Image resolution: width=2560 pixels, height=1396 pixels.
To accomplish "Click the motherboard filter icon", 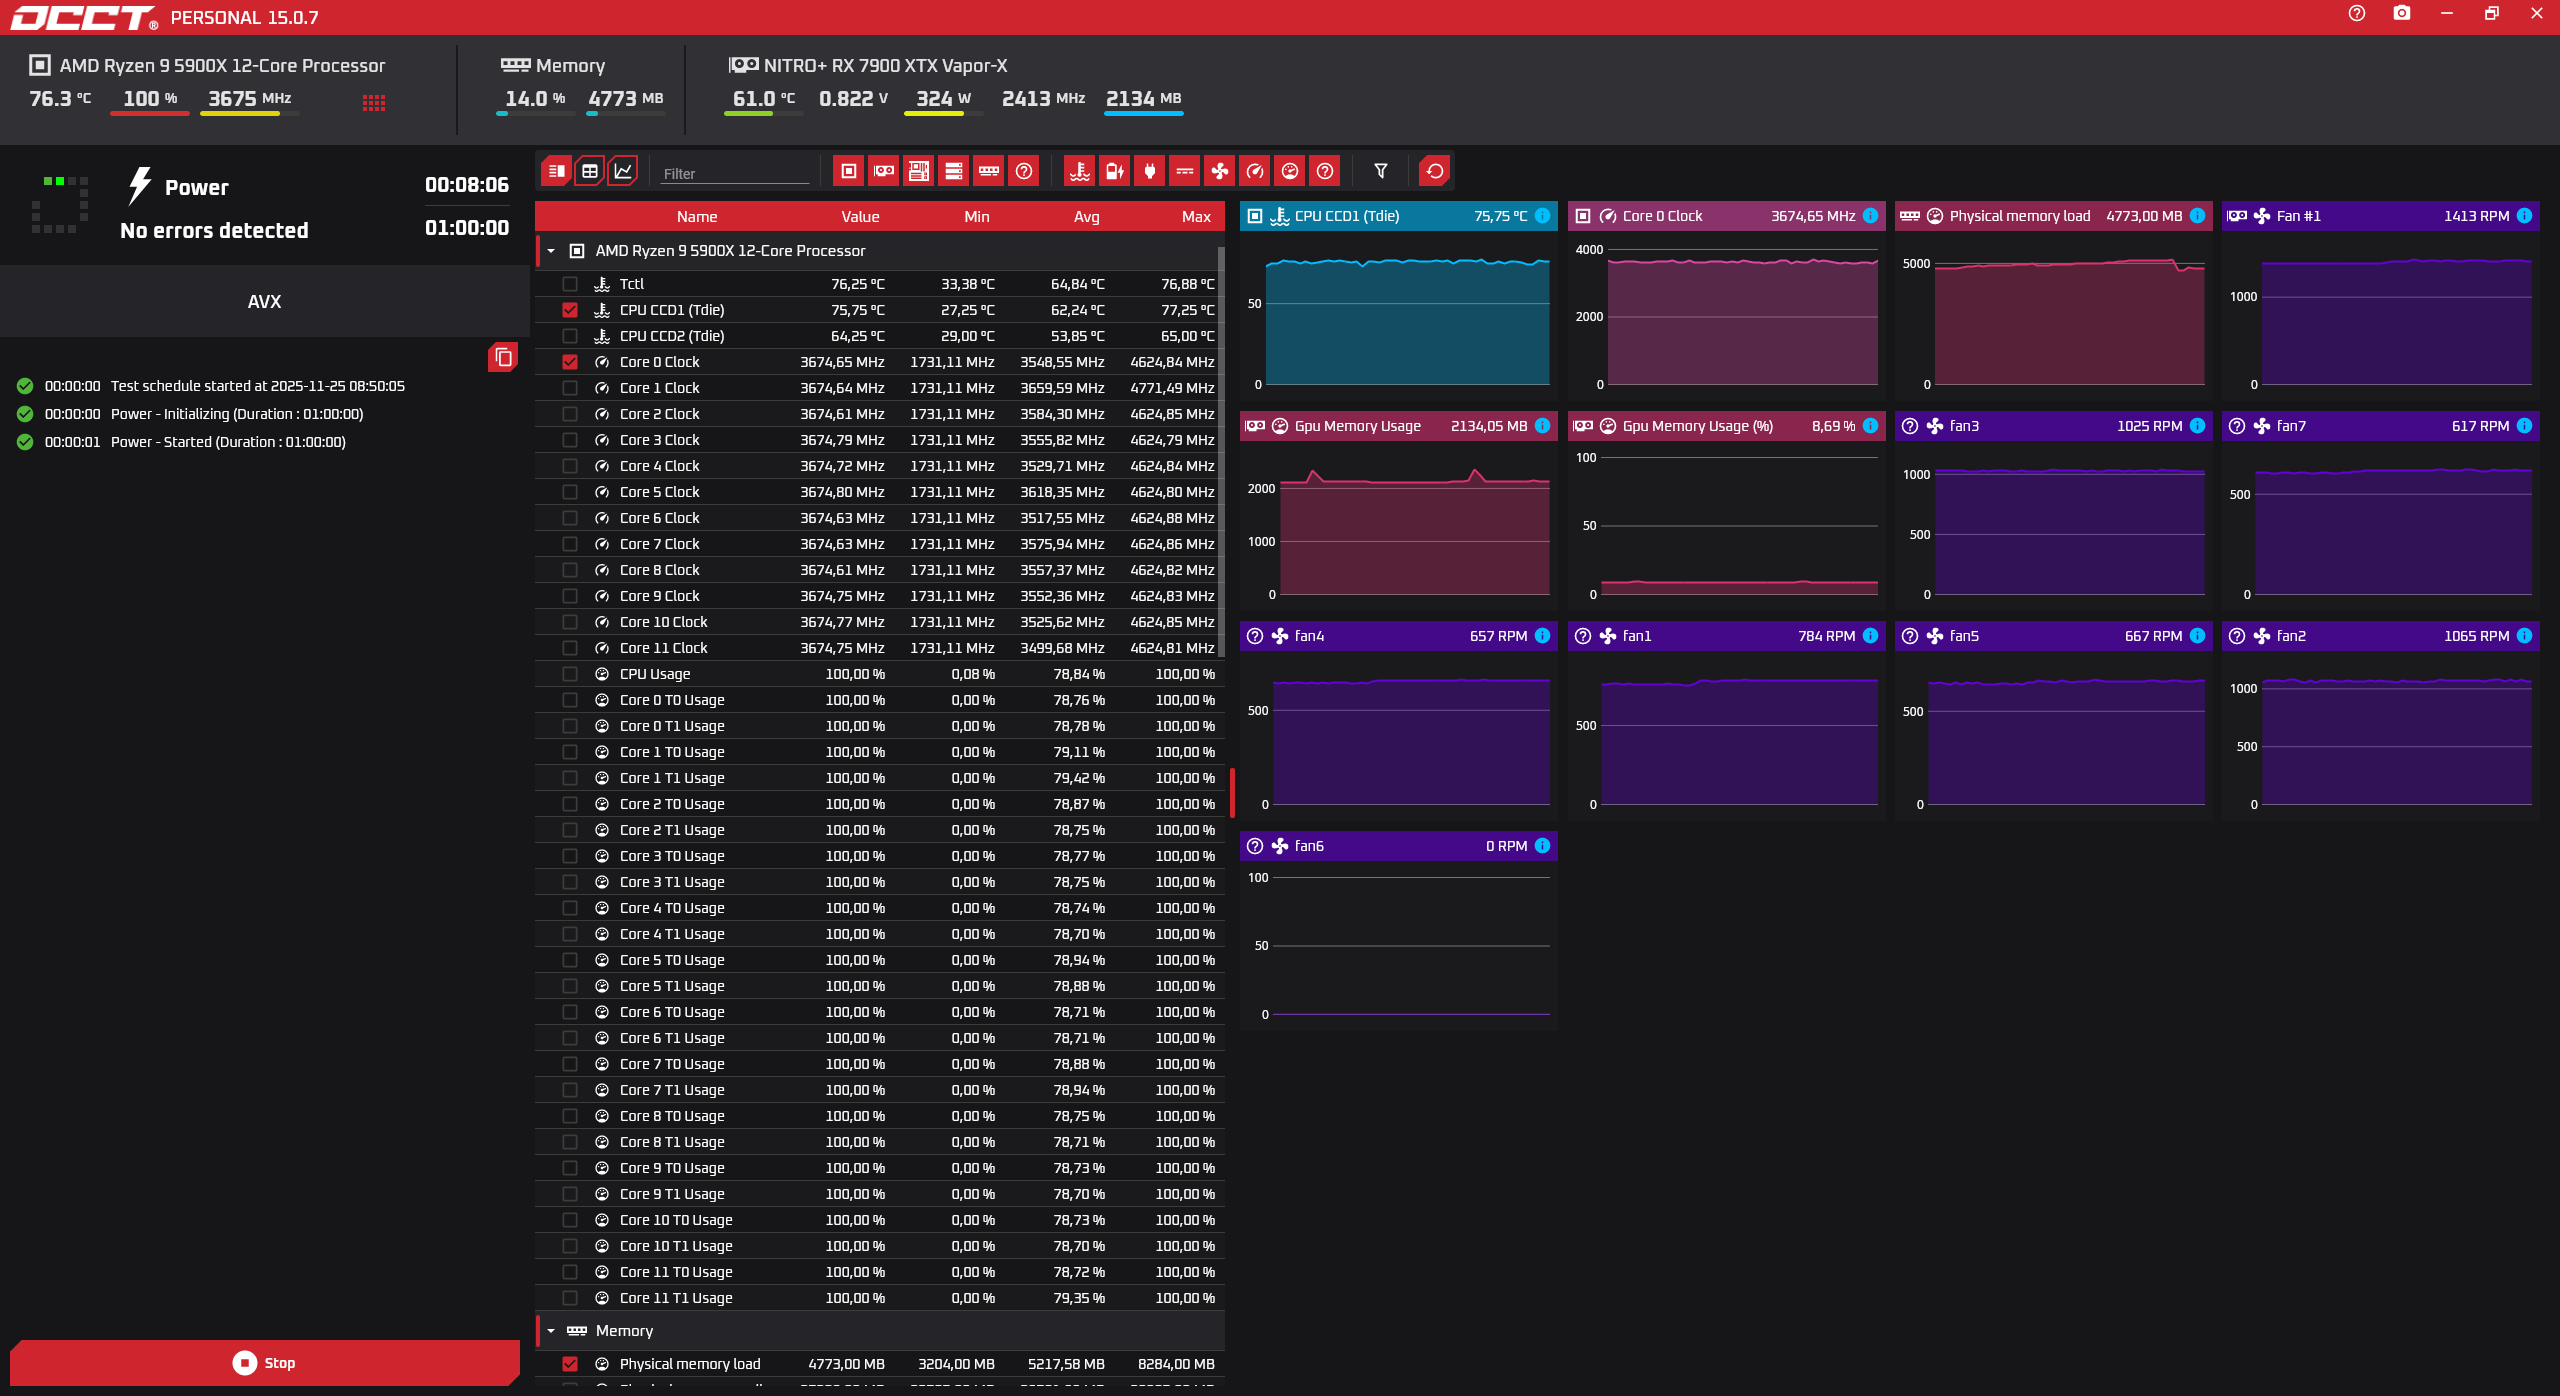I will [919, 171].
